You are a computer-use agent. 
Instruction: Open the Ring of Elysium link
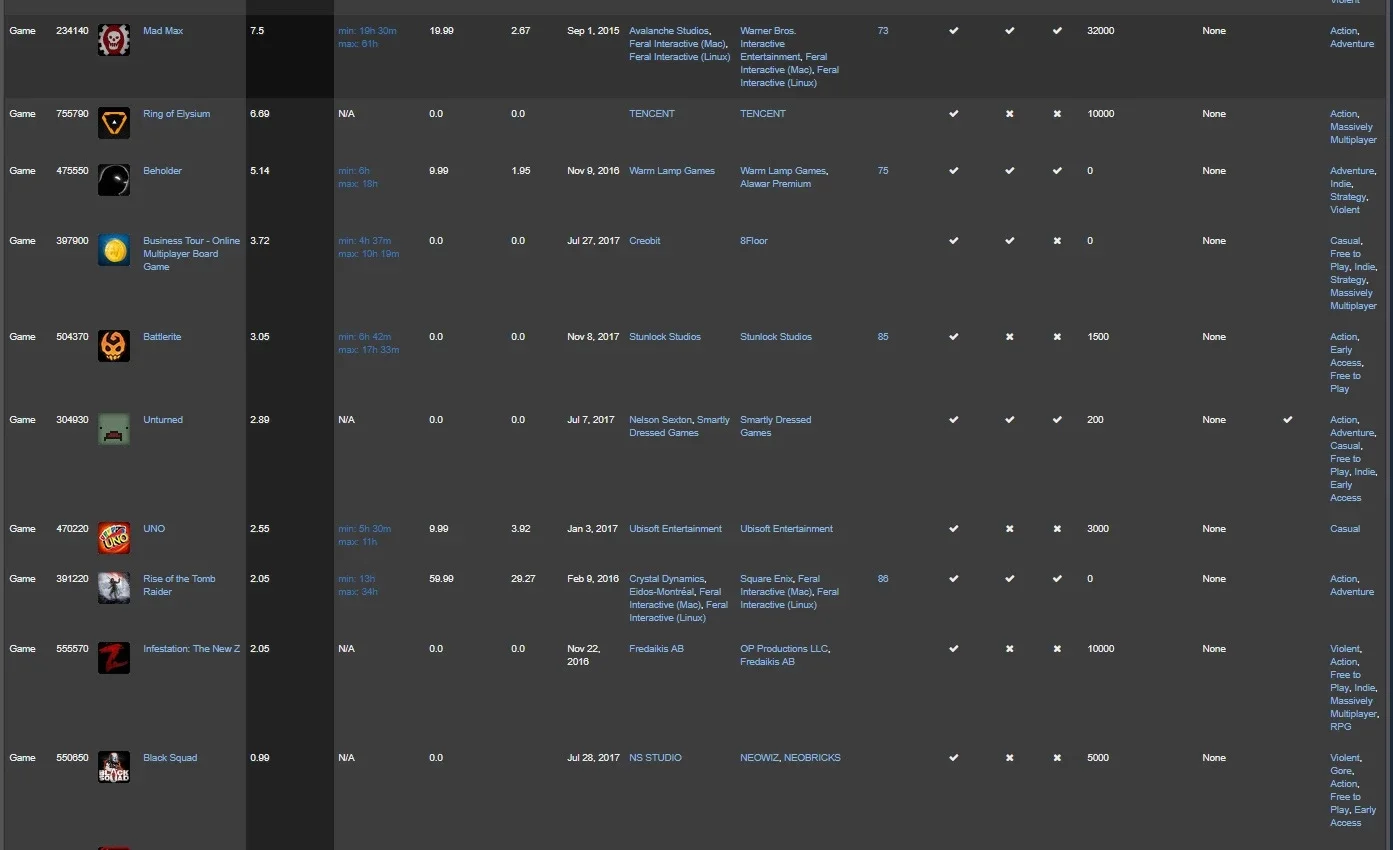[177, 114]
